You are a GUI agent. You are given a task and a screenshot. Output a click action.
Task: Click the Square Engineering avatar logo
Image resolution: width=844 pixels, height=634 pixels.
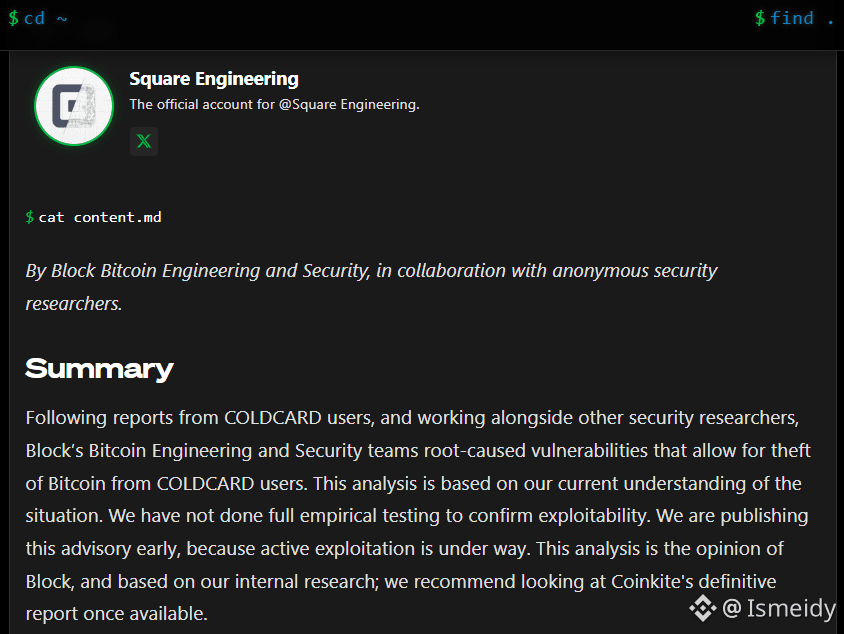(74, 106)
